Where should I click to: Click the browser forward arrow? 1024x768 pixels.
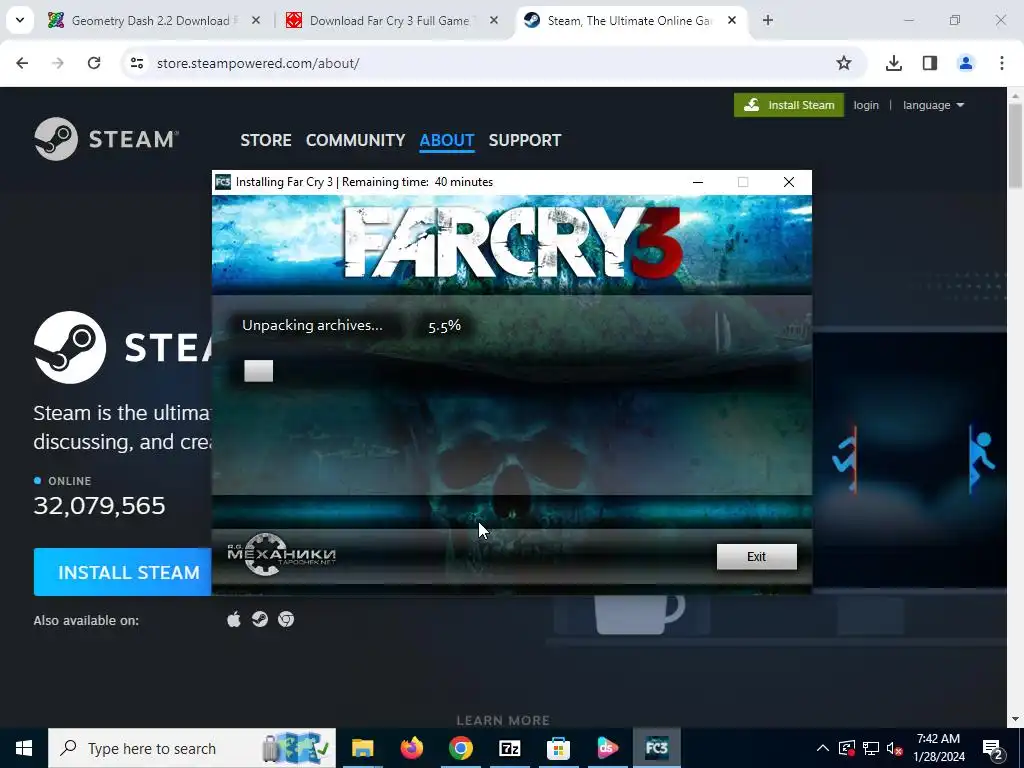point(58,63)
